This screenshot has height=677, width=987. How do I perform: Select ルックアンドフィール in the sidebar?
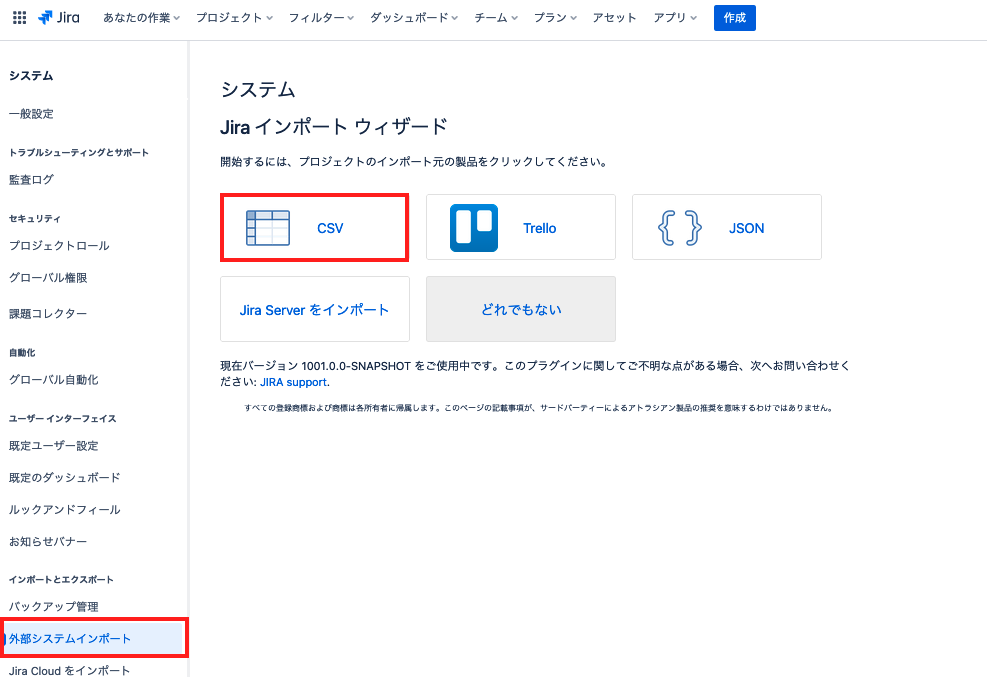click(x=65, y=510)
